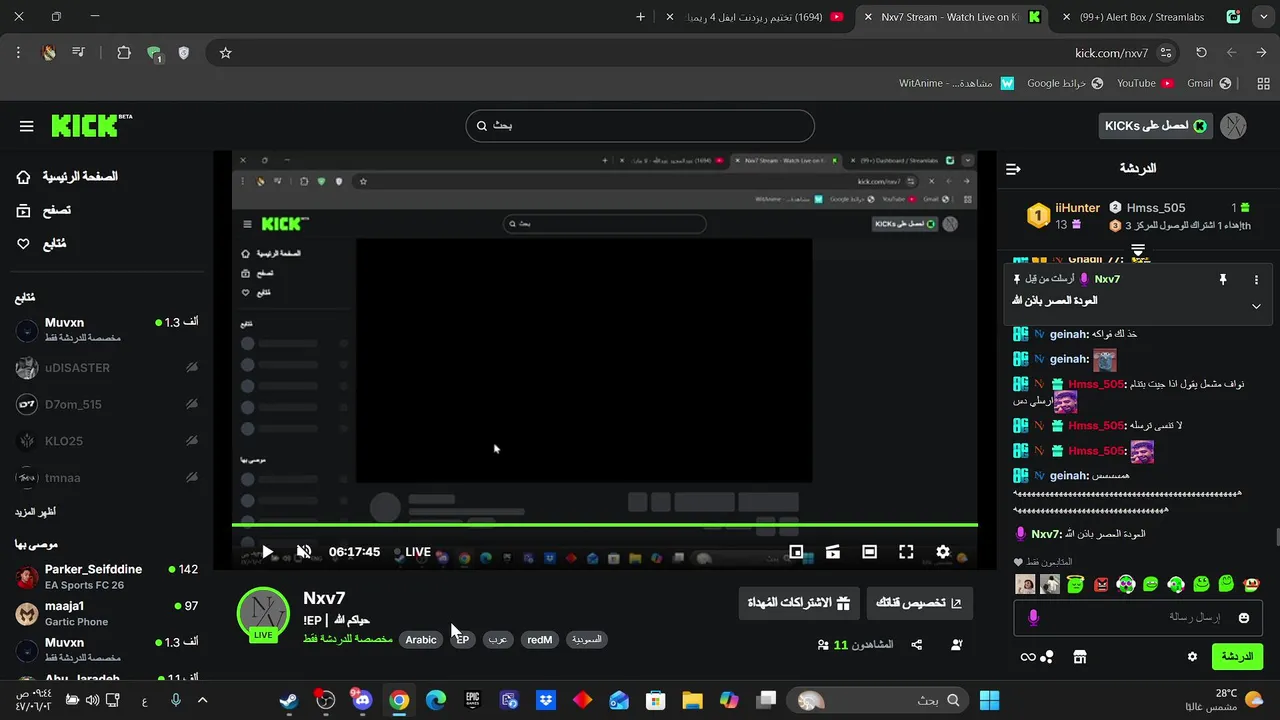
Task: Jump to the LIVE position in player
Action: click(412, 552)
